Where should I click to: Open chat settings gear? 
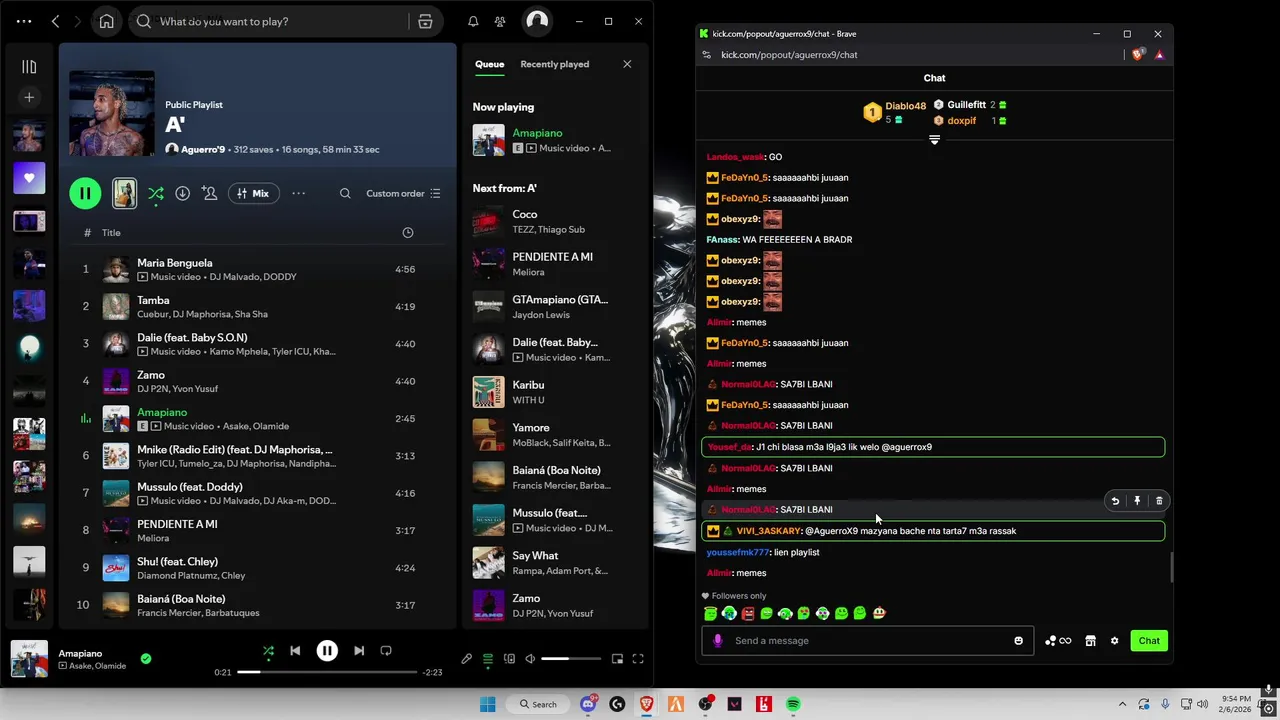pyautogui.click(x=1114, y=641)
